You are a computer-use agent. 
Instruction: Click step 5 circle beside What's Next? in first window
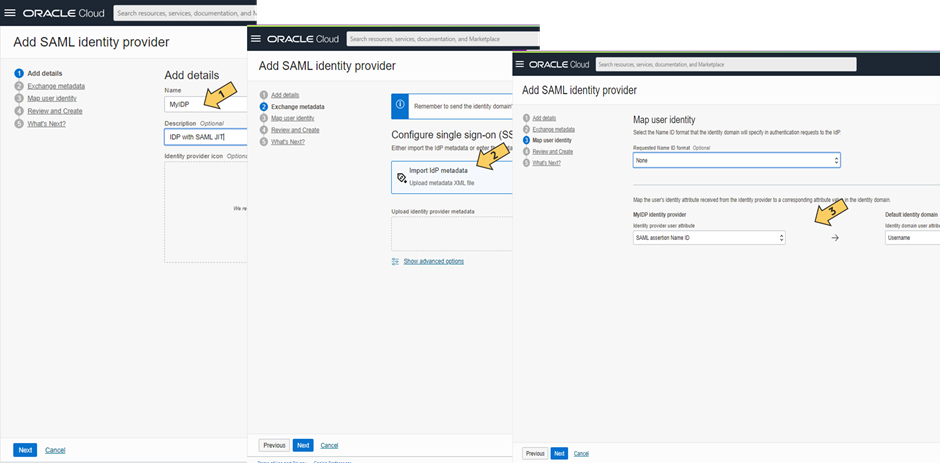coord(19,124)
